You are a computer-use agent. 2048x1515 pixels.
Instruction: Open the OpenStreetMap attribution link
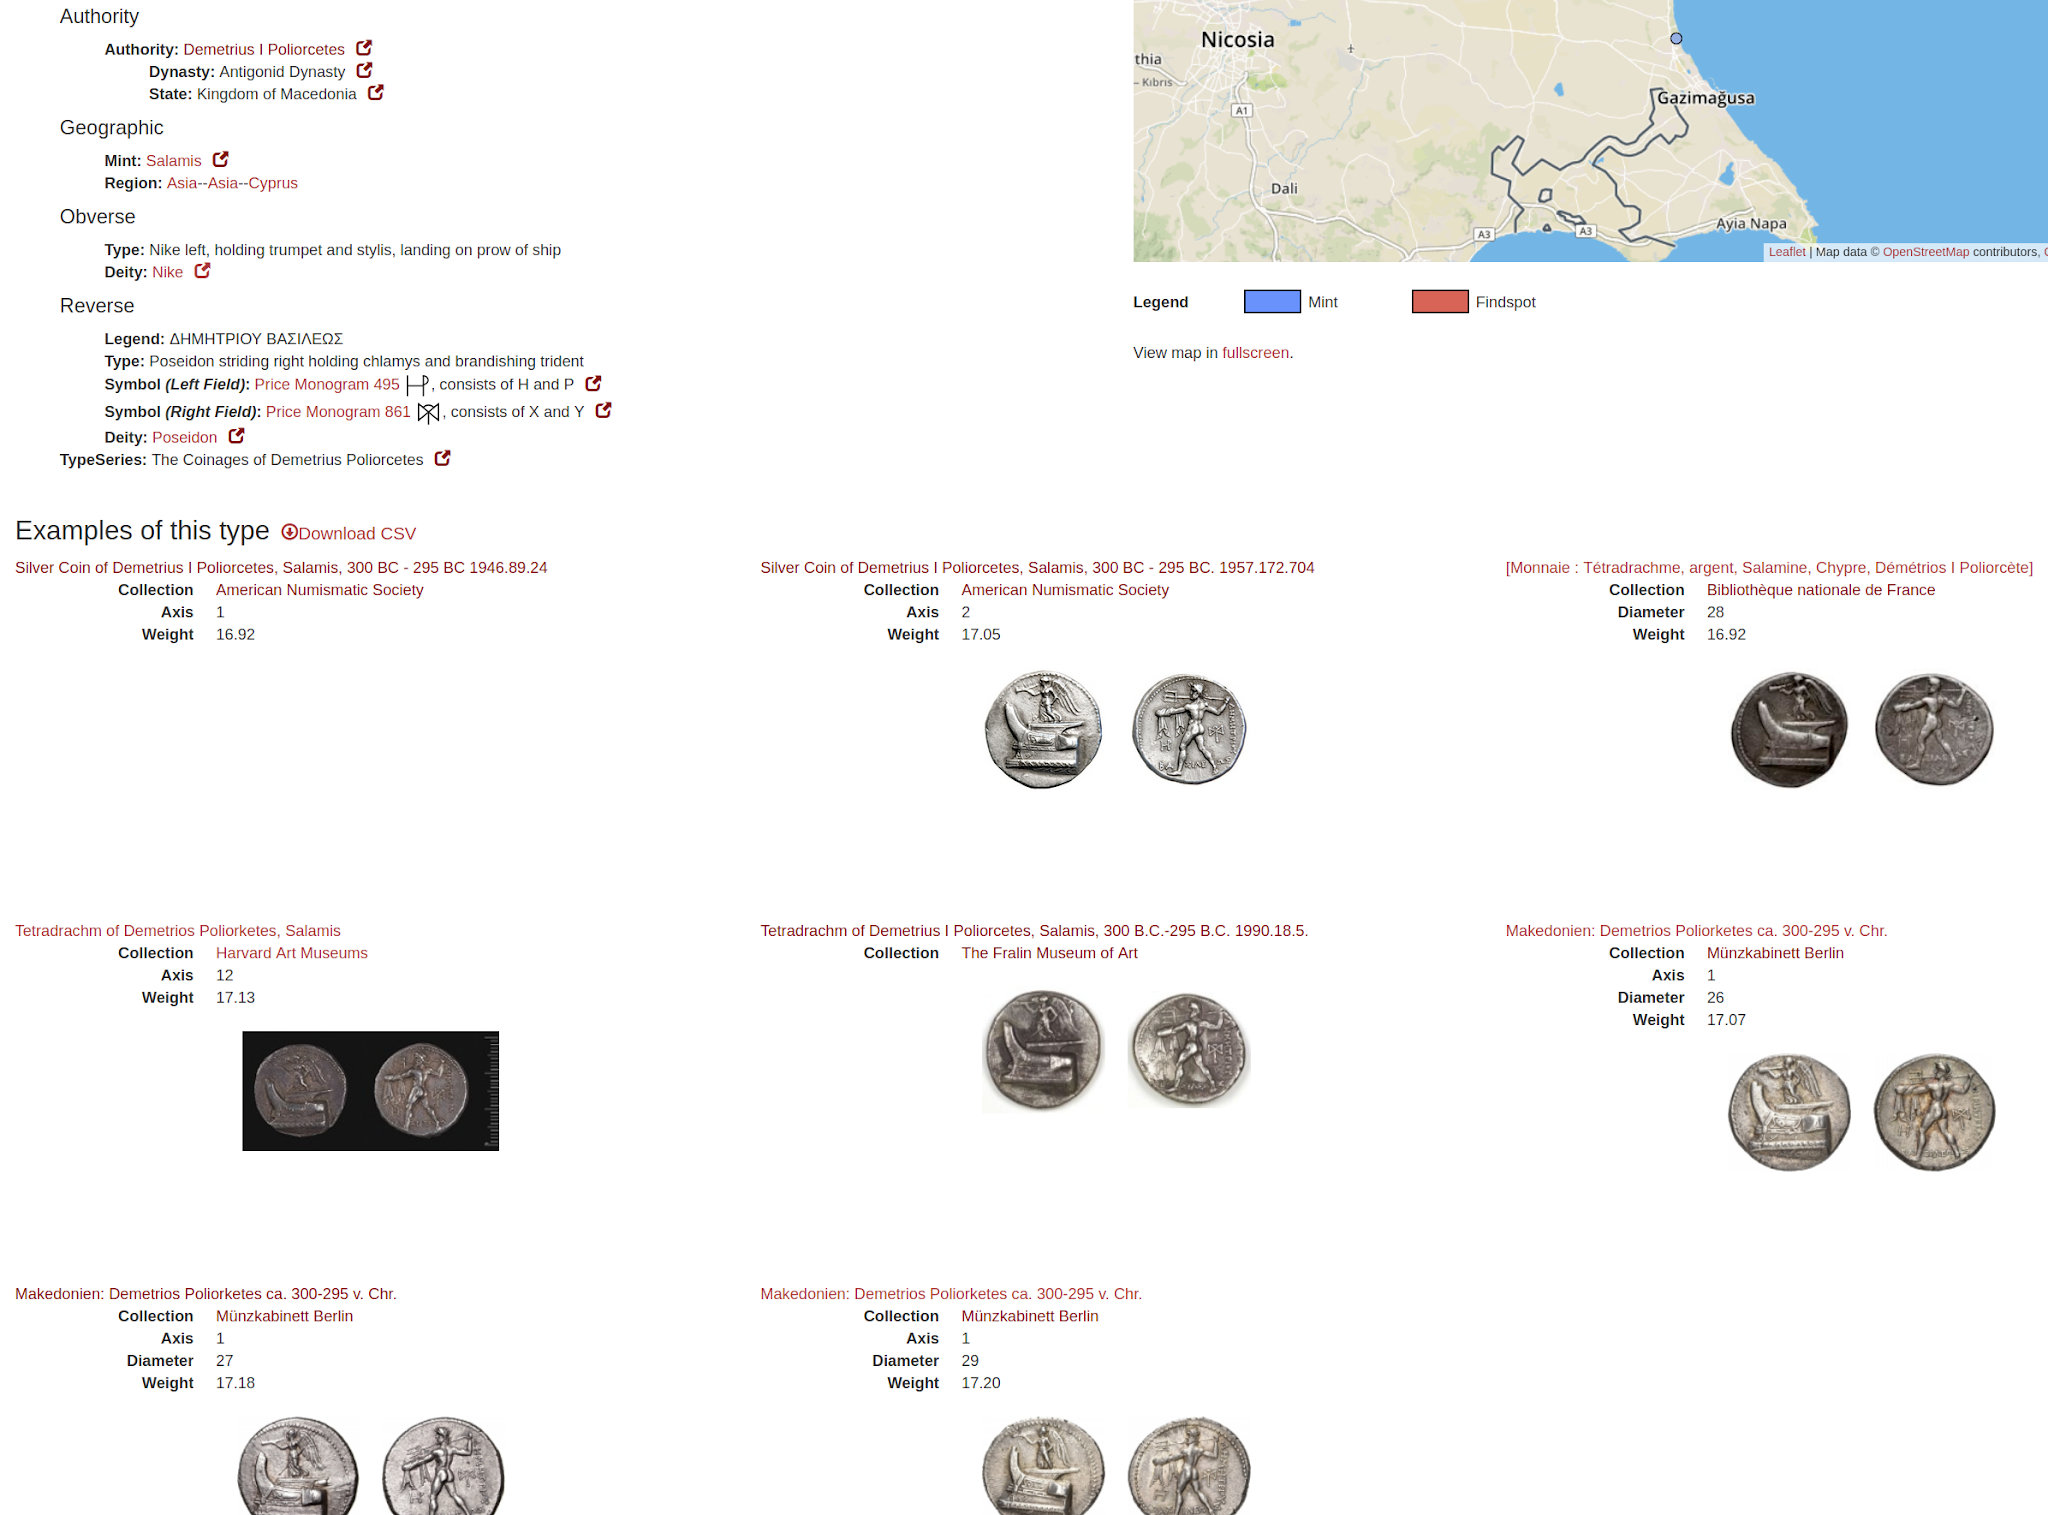point(1925,251)
